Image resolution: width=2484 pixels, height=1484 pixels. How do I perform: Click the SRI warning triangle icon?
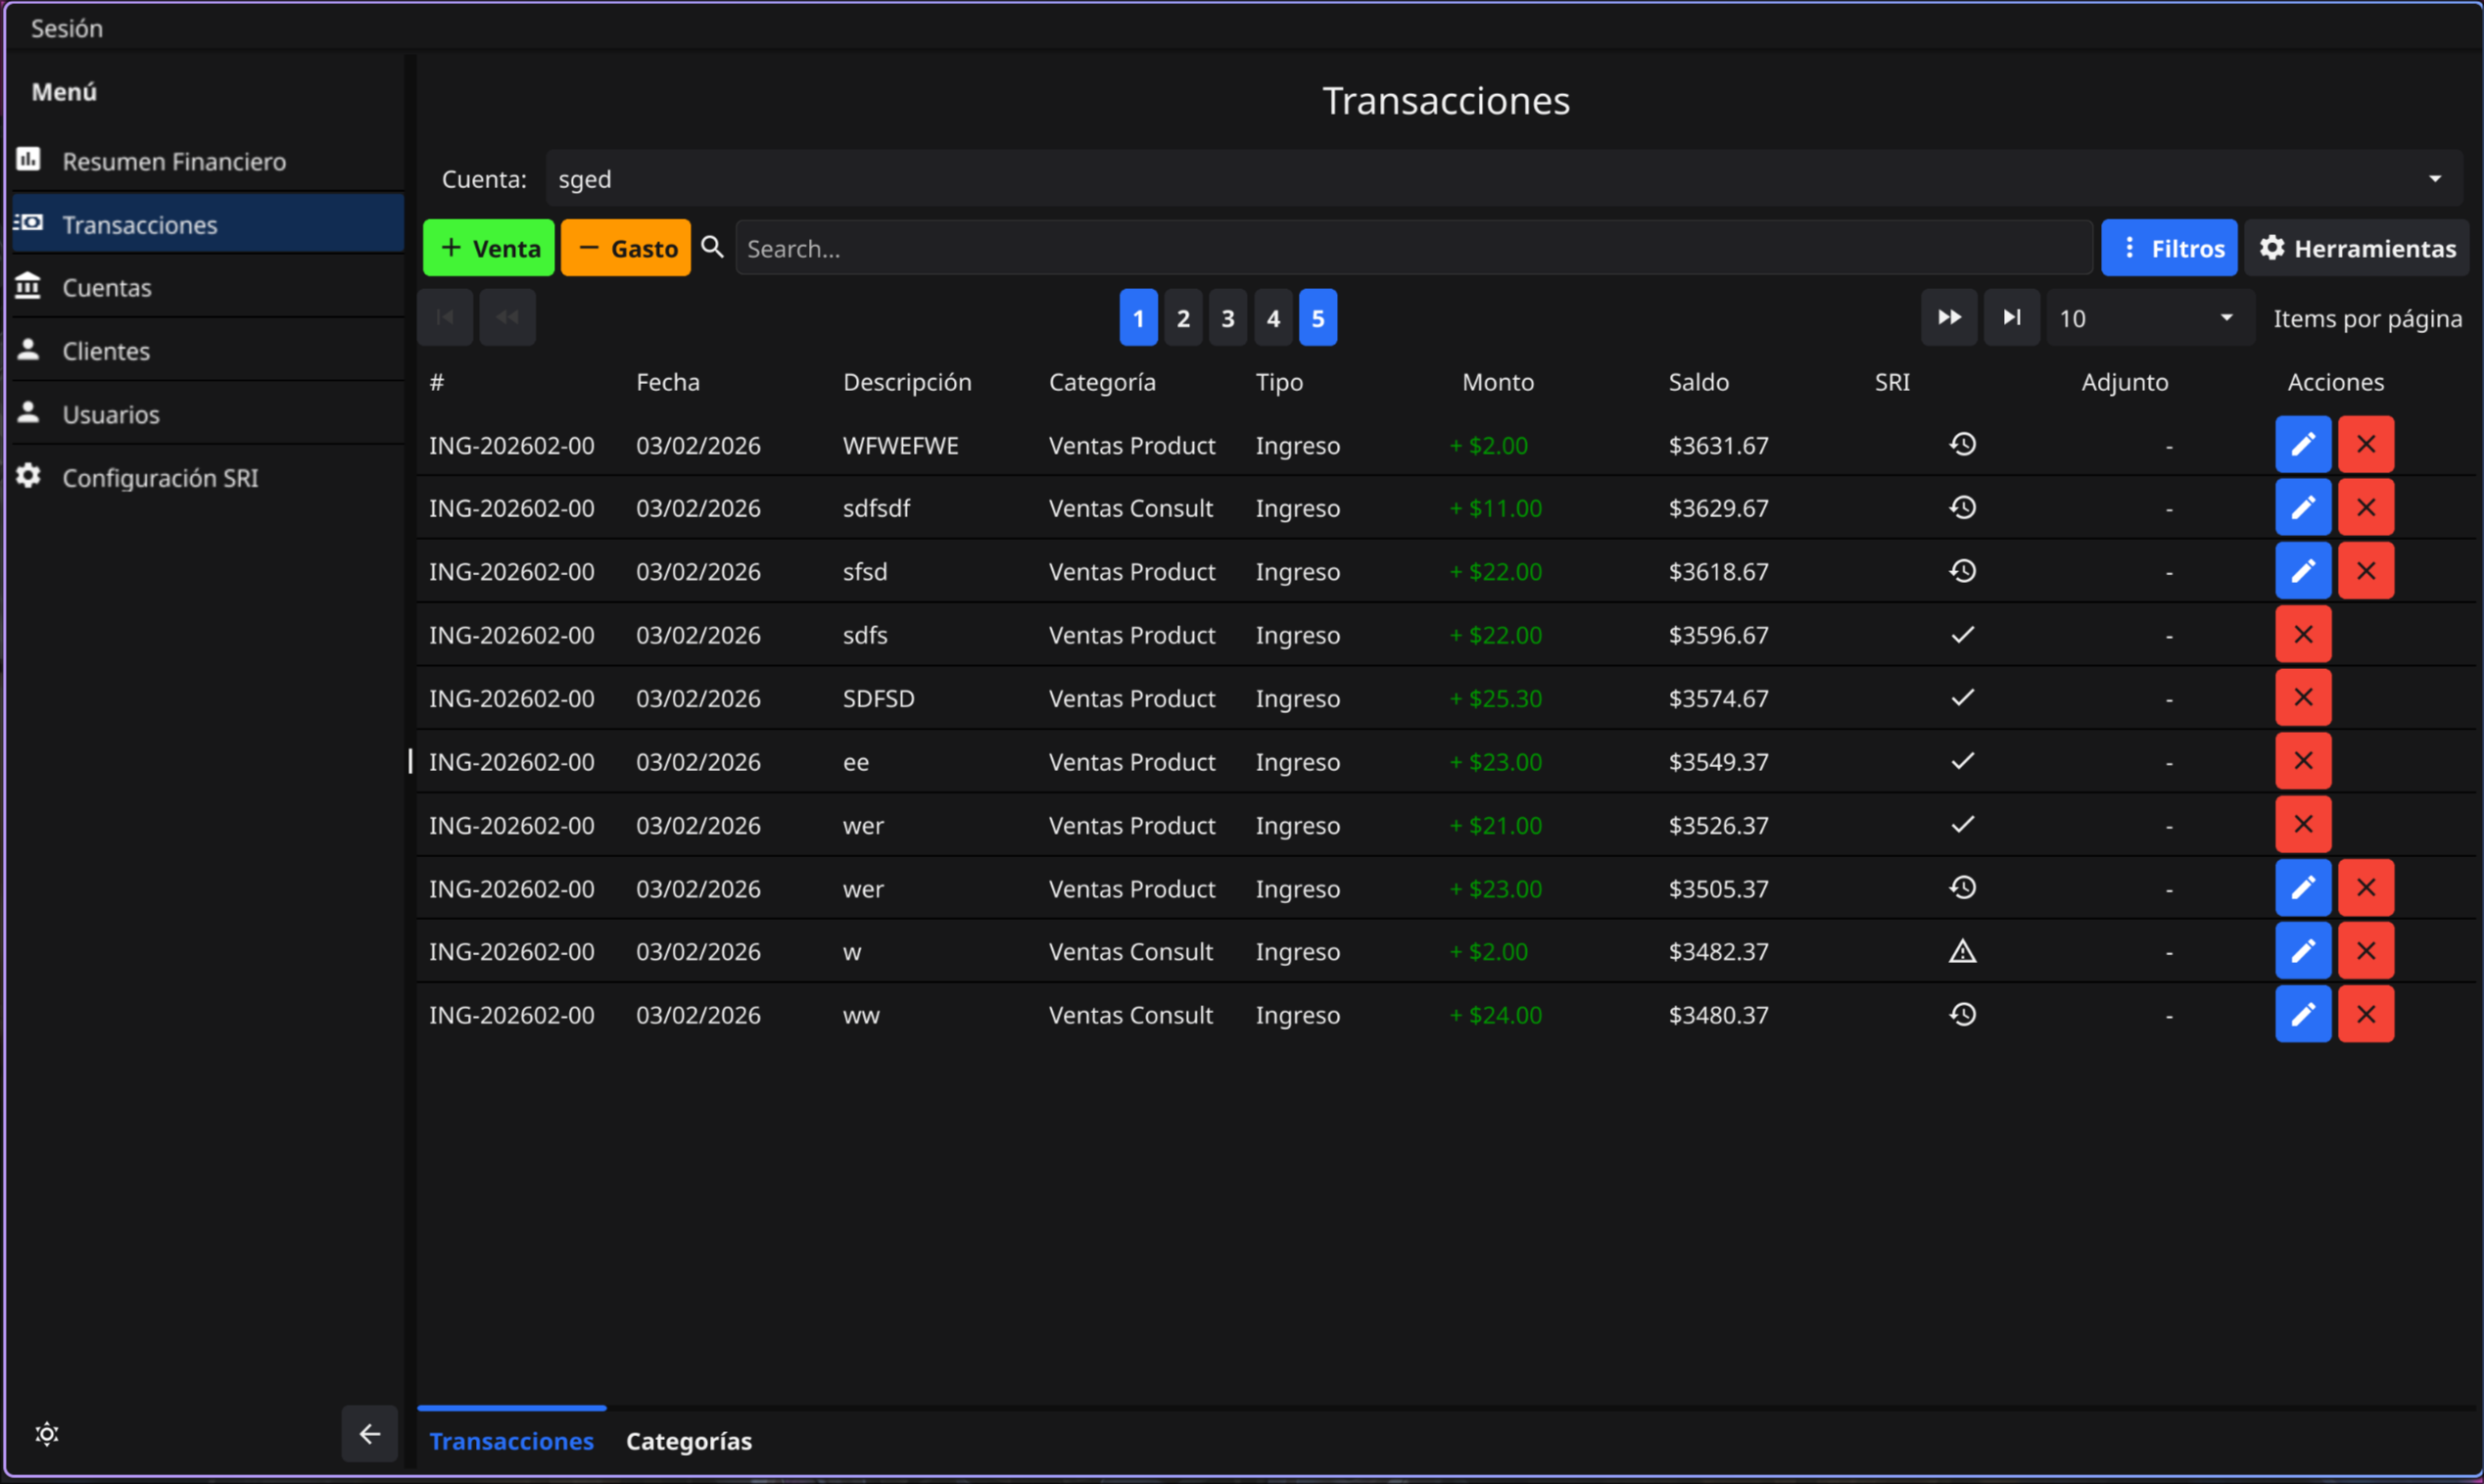[1962, 951]
